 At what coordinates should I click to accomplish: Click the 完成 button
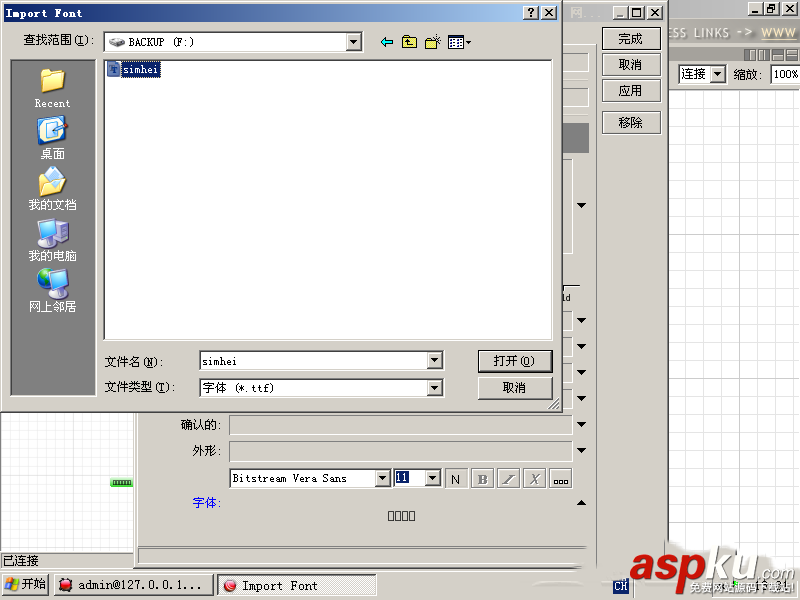pos(631,39)
